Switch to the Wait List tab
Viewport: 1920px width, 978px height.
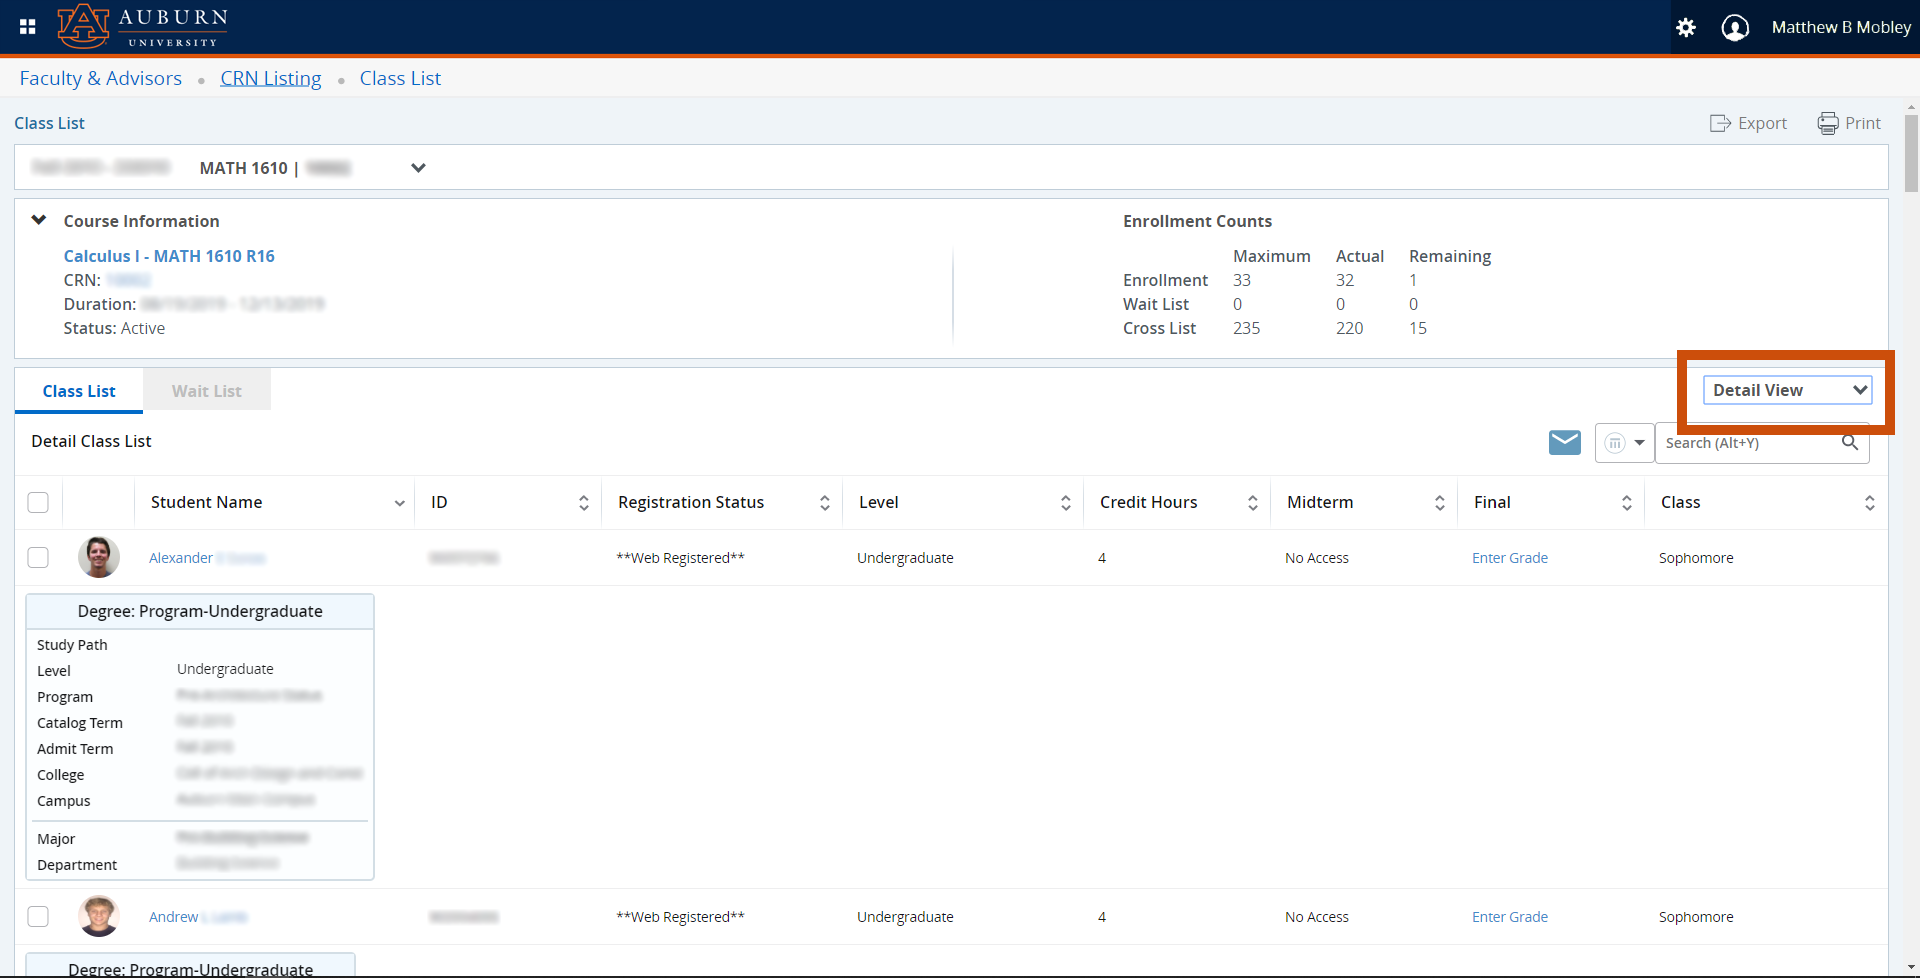click(206, 391)
